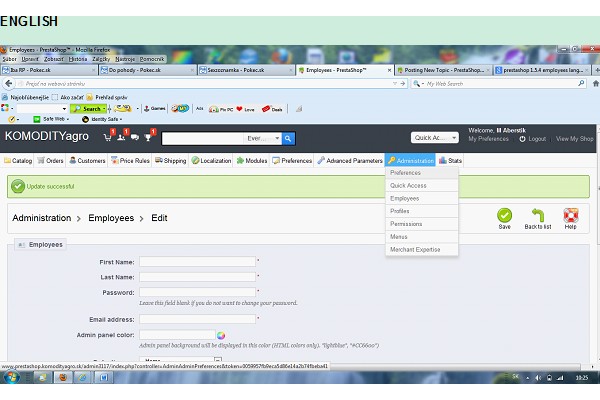The width and height of the screenshot is (600, 400).
Task: Select Employees in Administration dropdown
Action: [x=422, y=199]
